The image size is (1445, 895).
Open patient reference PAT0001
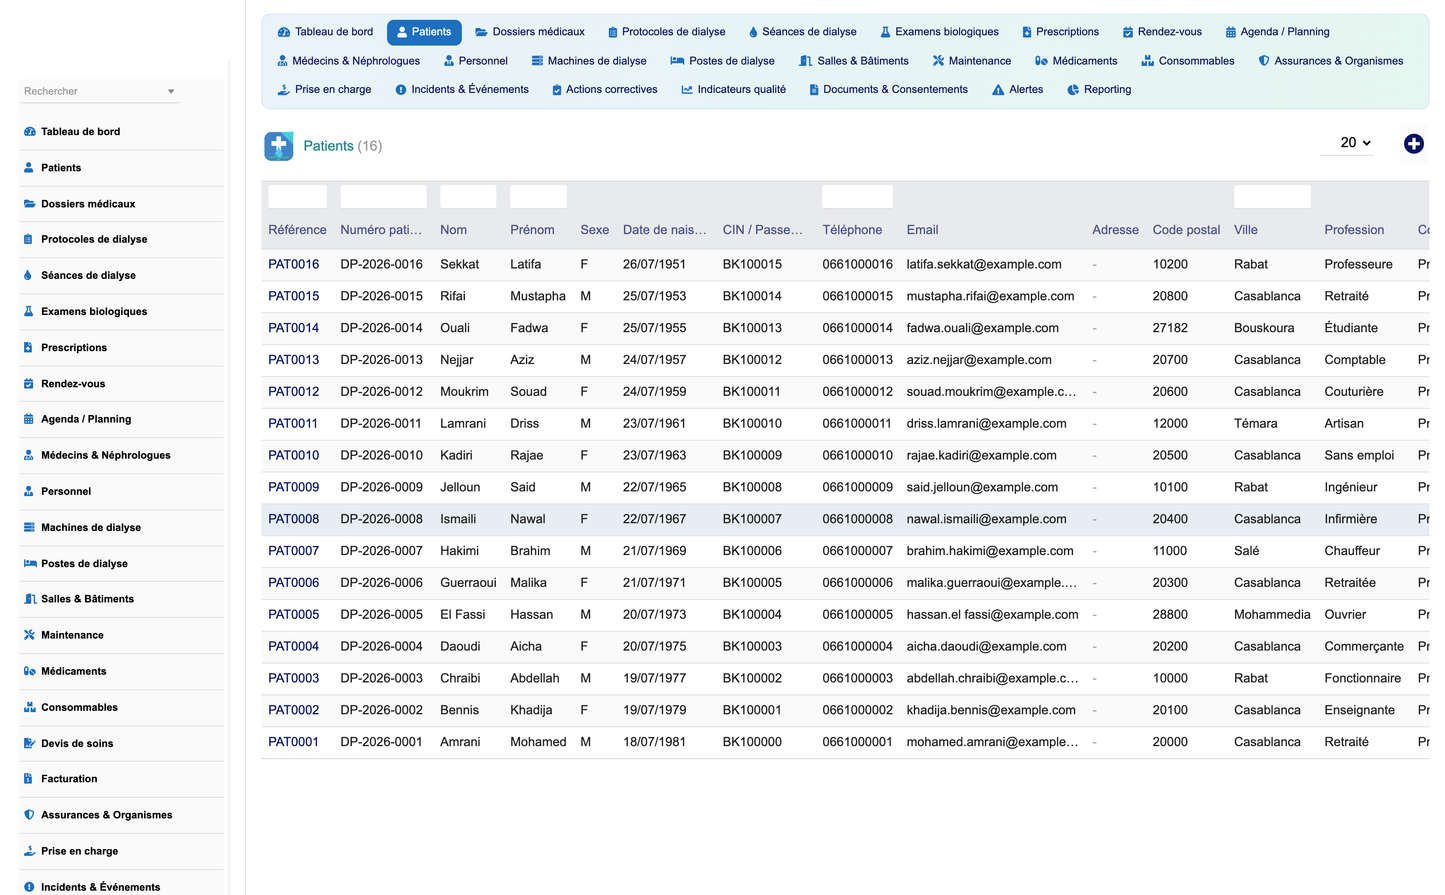click(x=294, y=742)
